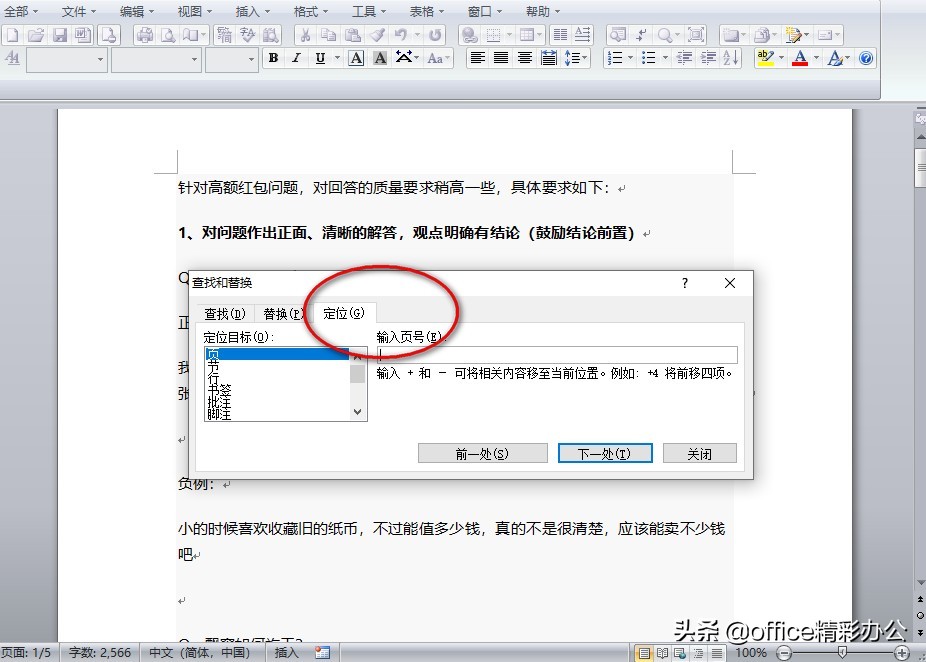Toggle bold formatting
This screenshot has height=662, width=926.
coord(272,58)
